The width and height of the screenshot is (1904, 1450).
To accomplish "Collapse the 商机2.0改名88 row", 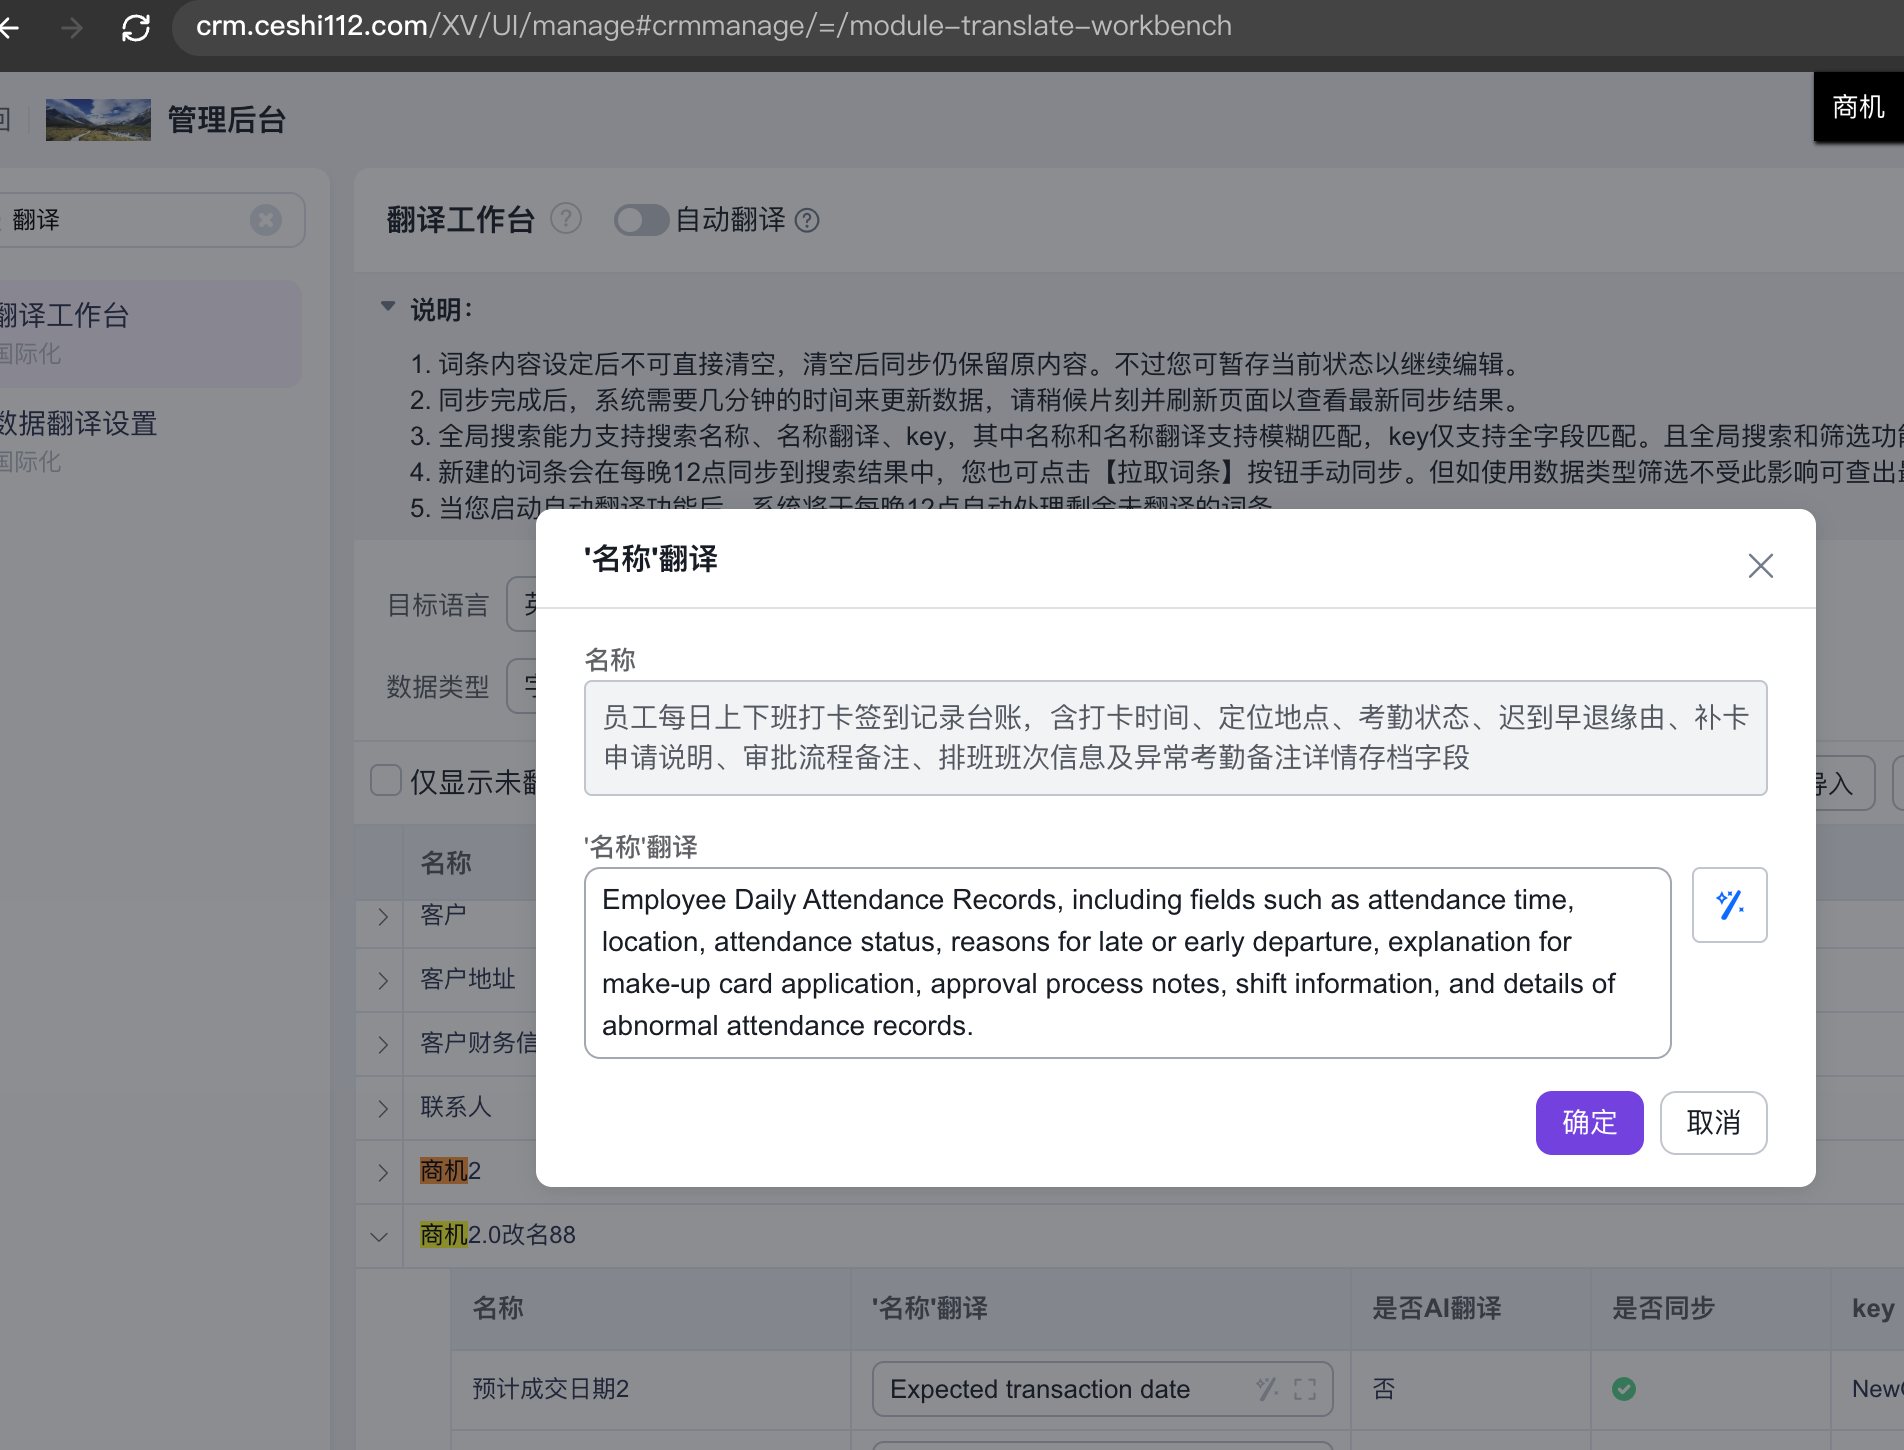I will [380, 1236].
